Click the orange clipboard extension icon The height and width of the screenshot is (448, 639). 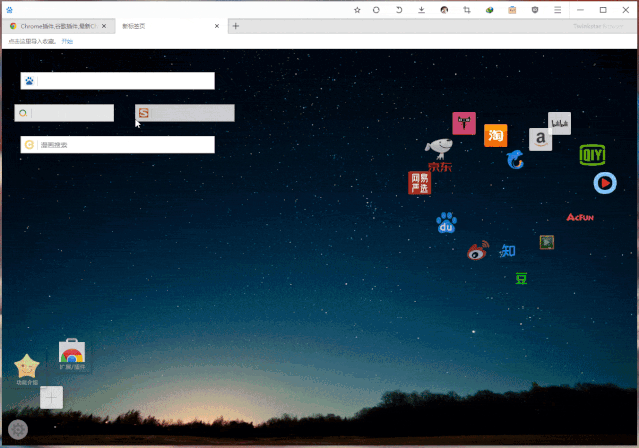pyautogui.click(x=512, y=10)
